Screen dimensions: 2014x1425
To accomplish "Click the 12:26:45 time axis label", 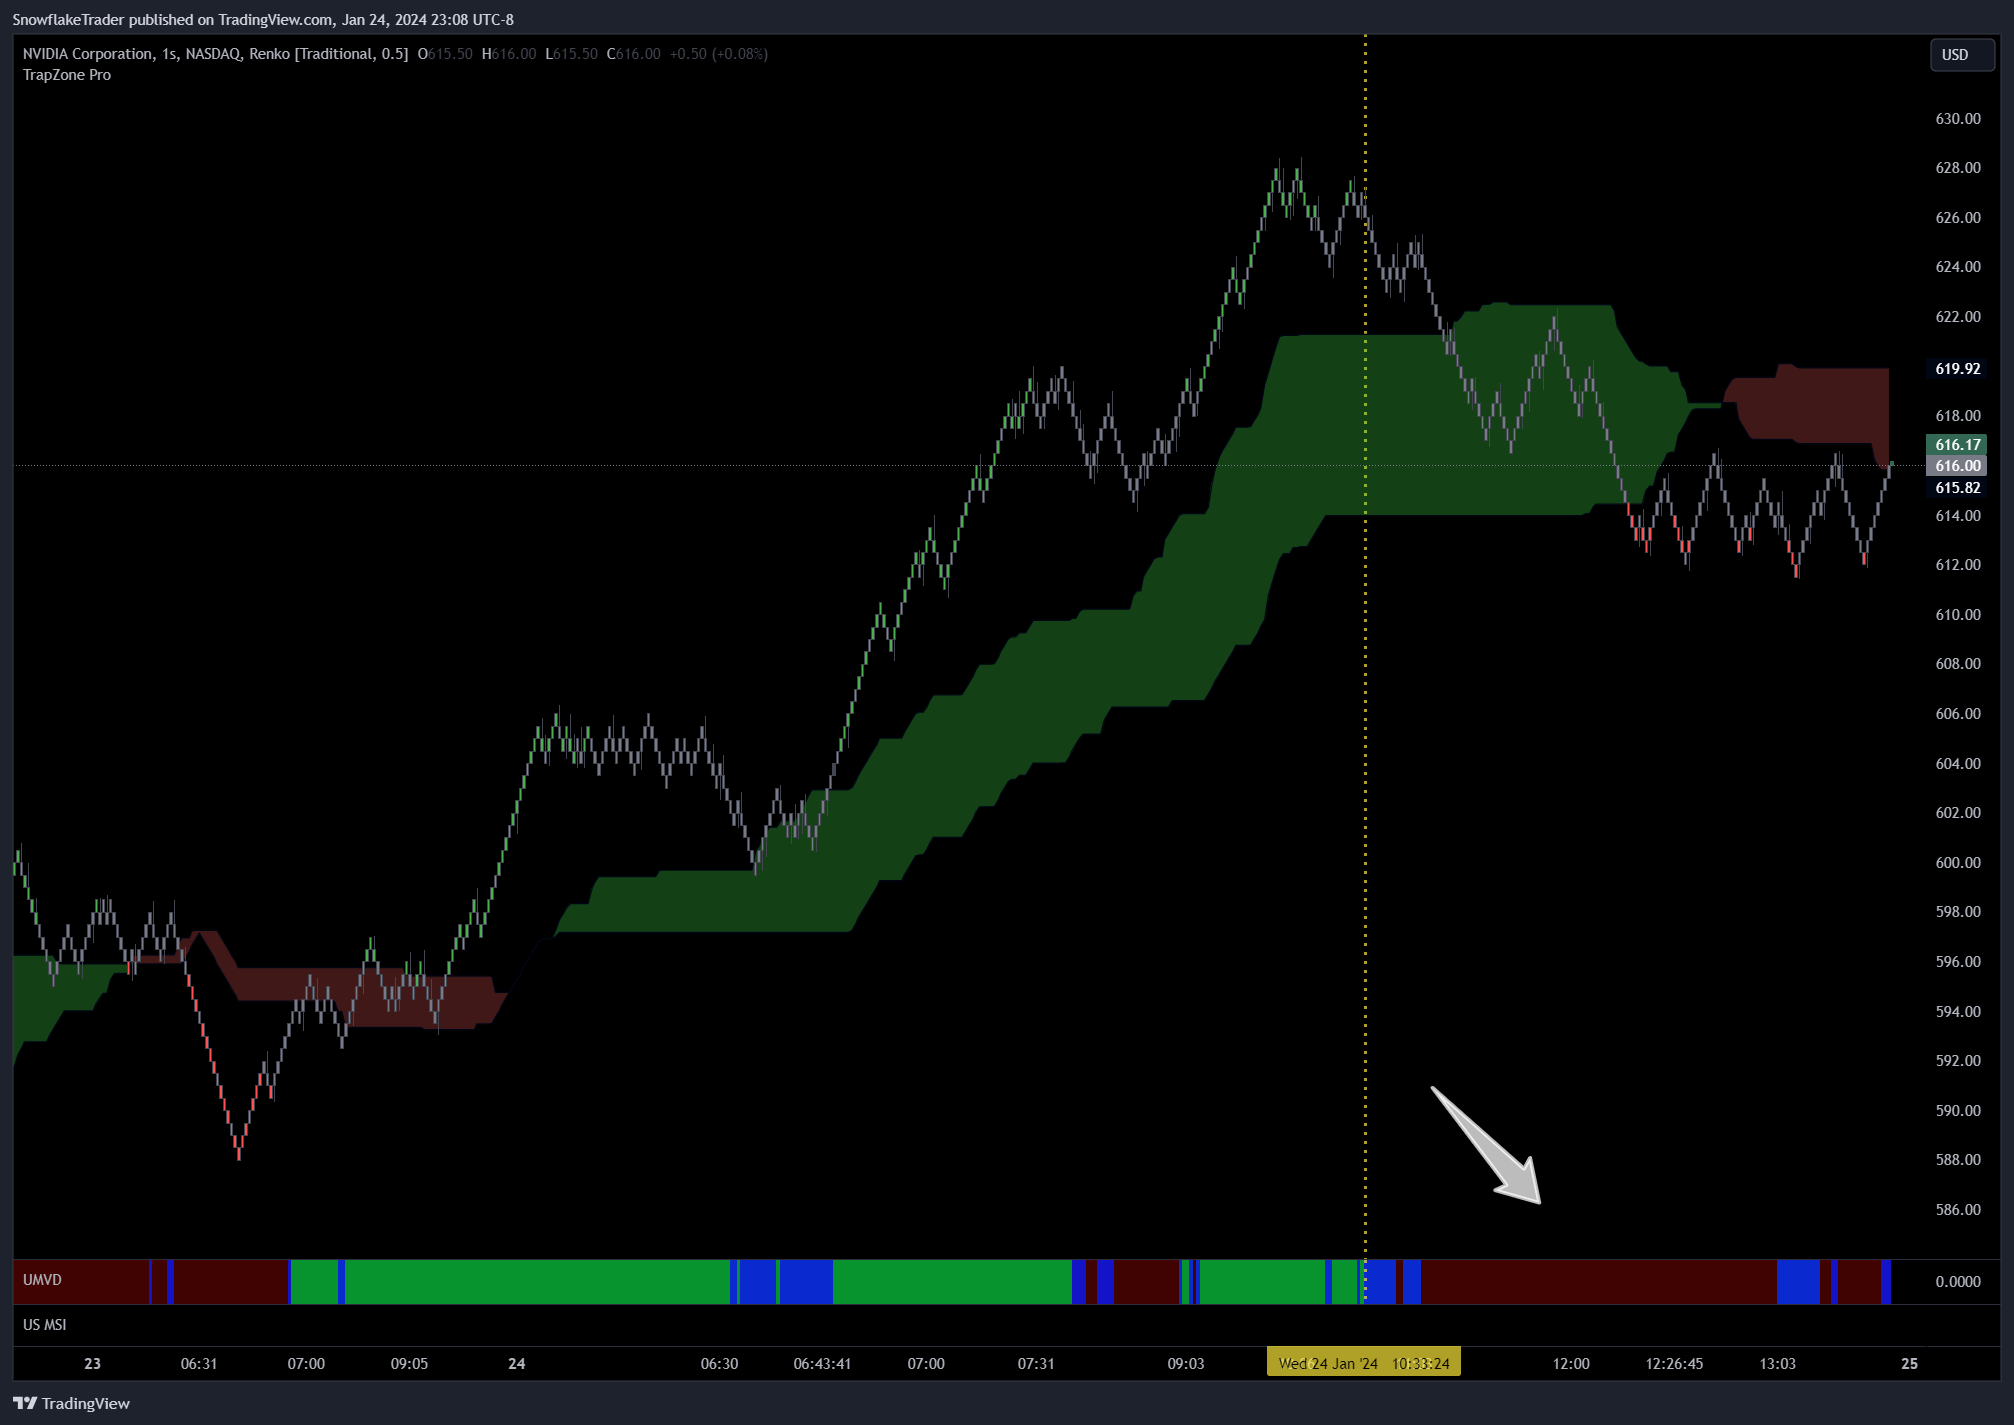I will tap(1674, 1364).
